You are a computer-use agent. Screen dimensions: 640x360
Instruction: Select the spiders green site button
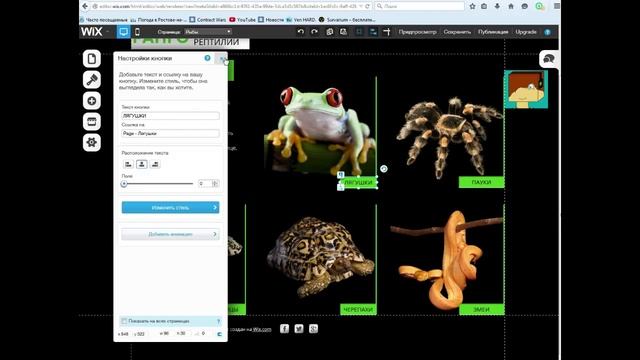click(x=482, y=182)
